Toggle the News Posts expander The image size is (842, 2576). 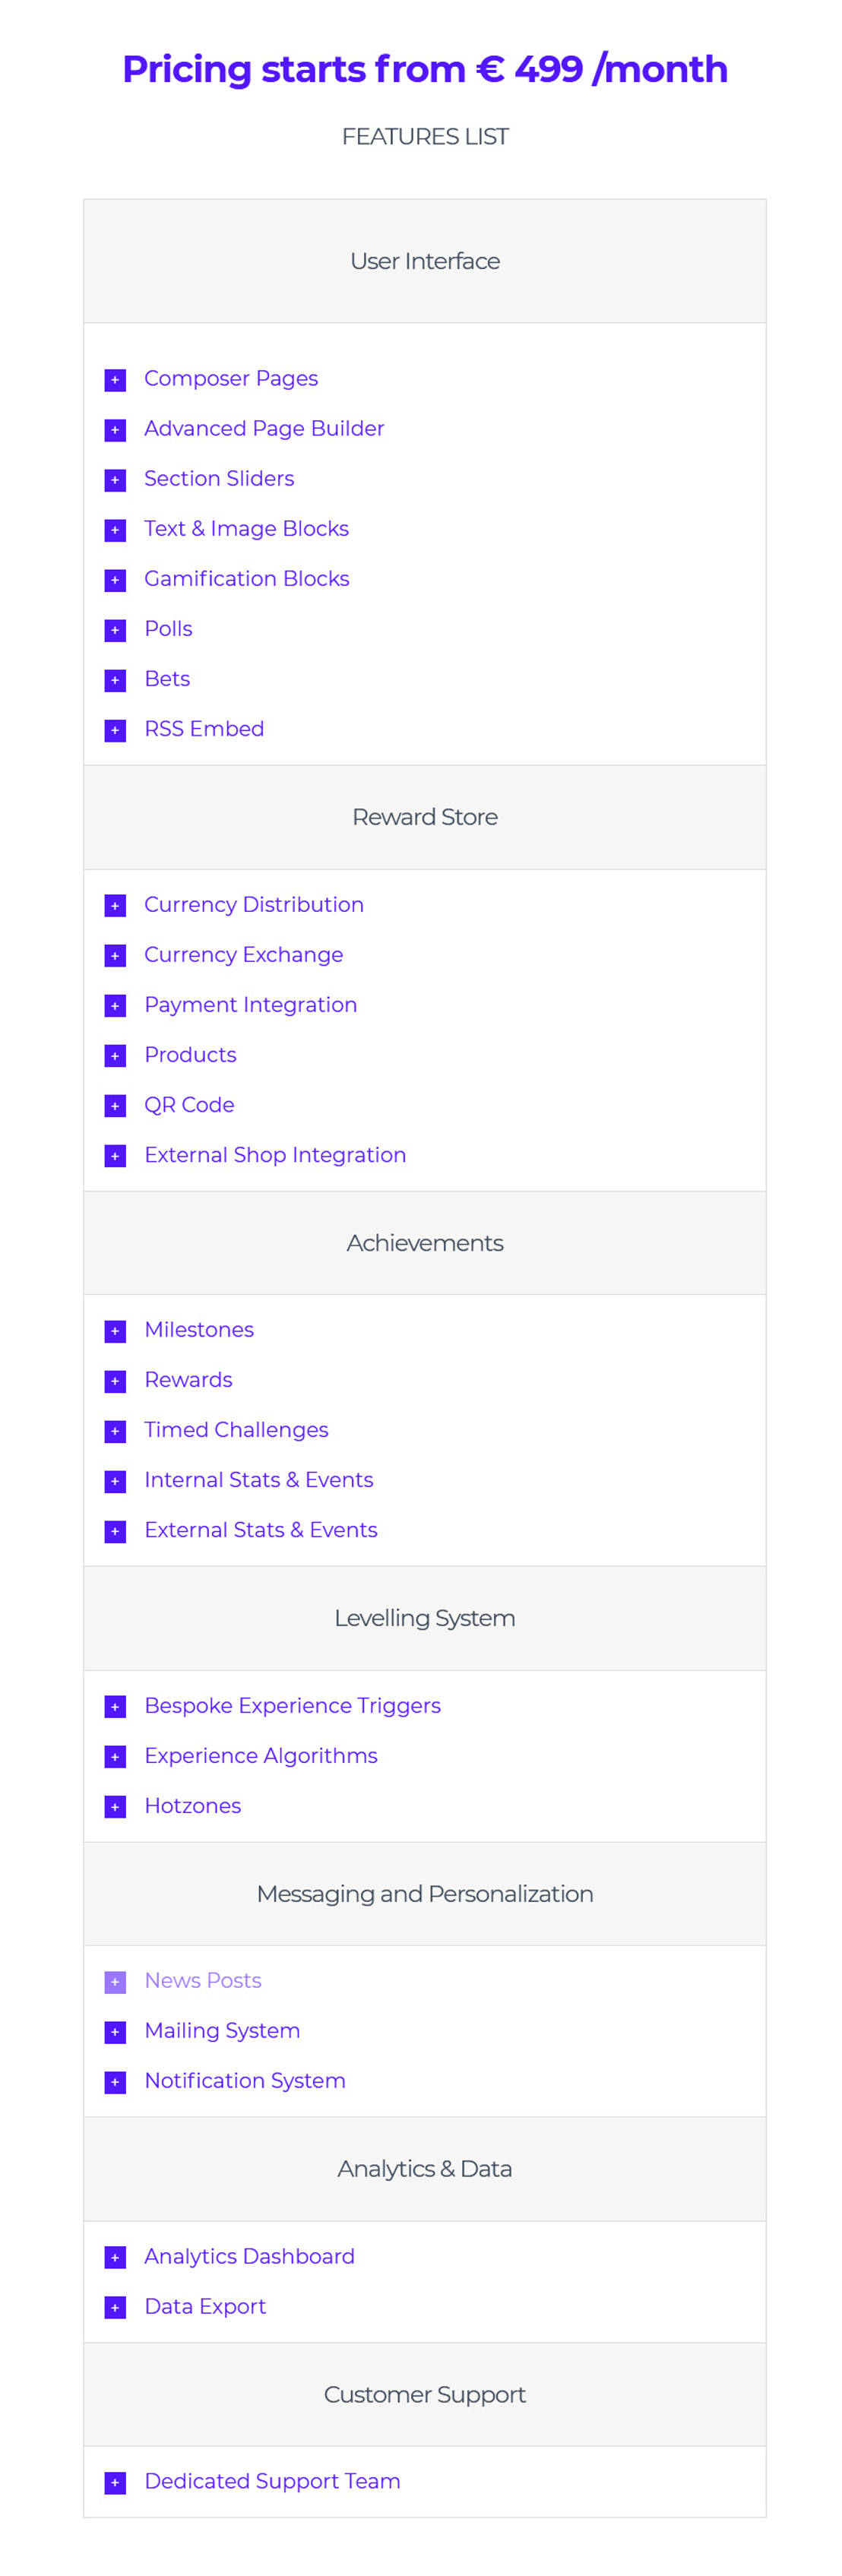114,1981
